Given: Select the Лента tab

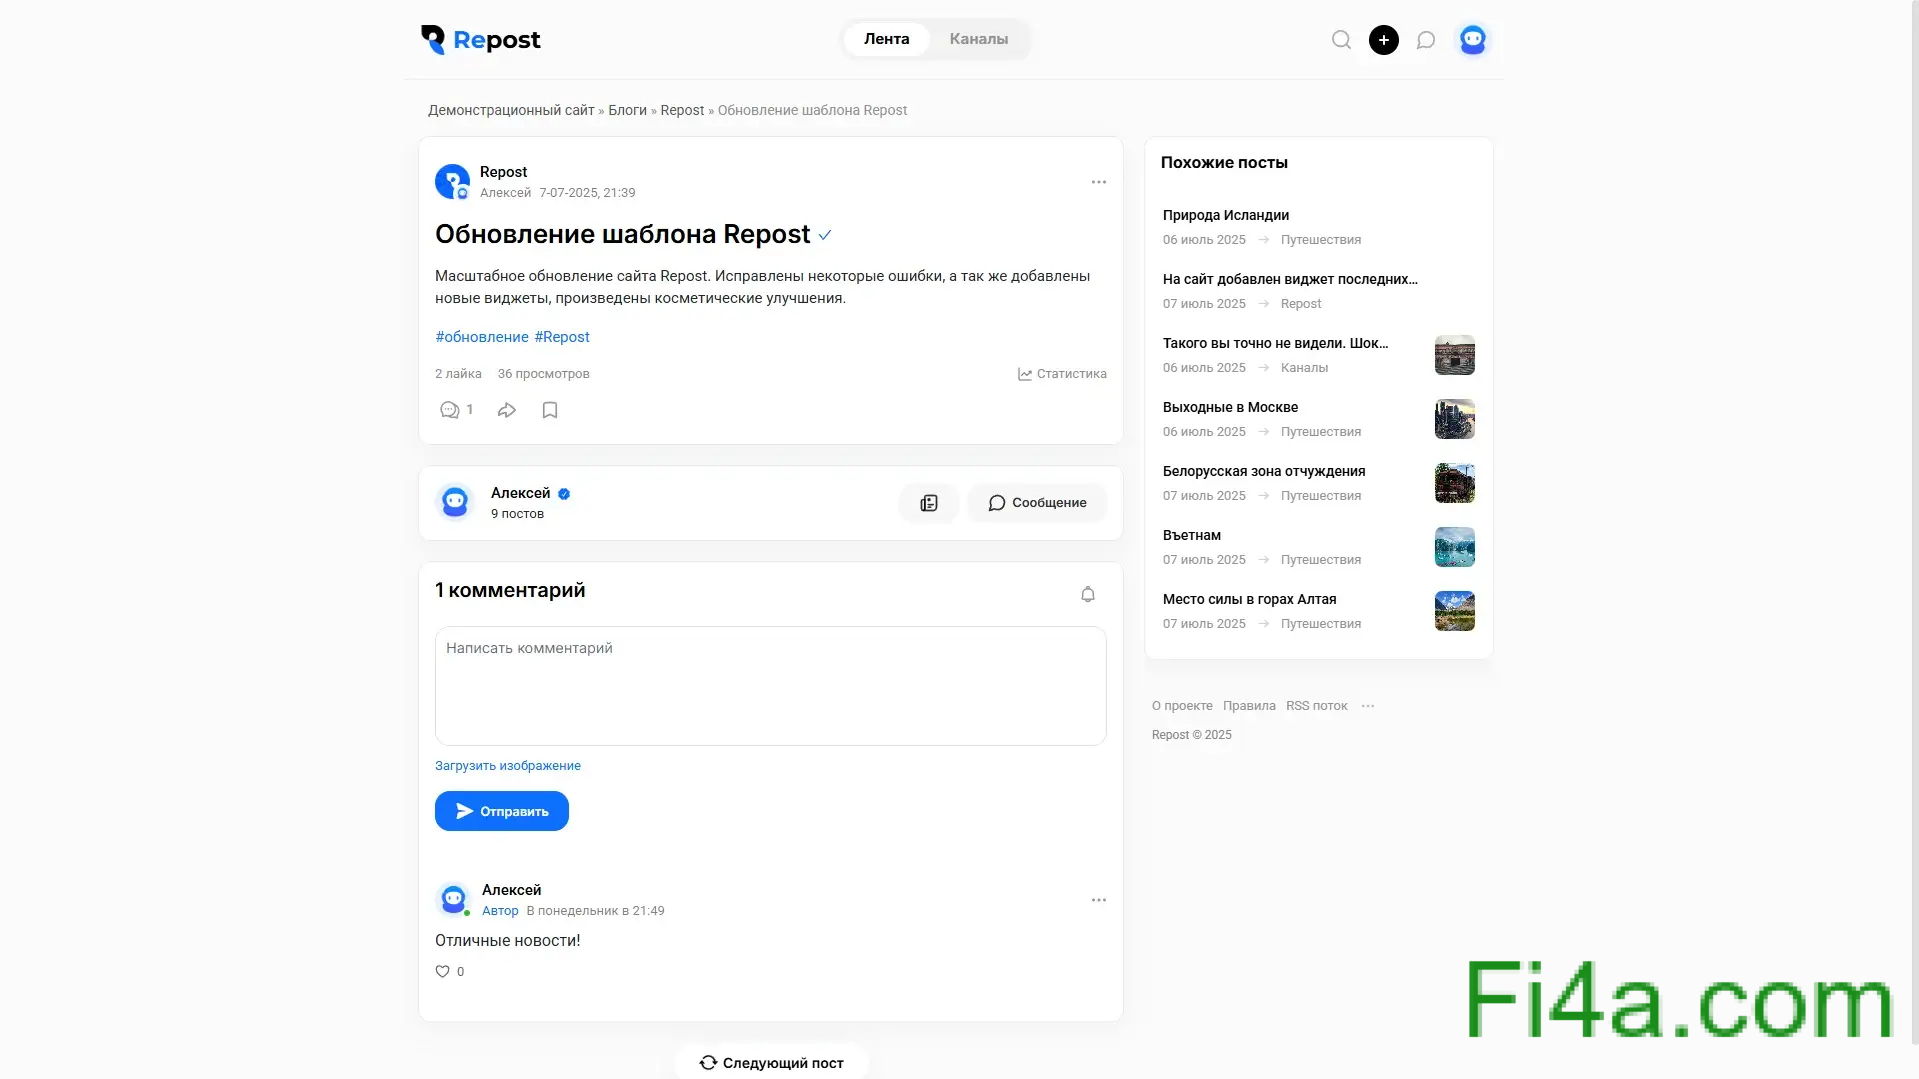Looking at the screenshot, I should coord(886,39).
